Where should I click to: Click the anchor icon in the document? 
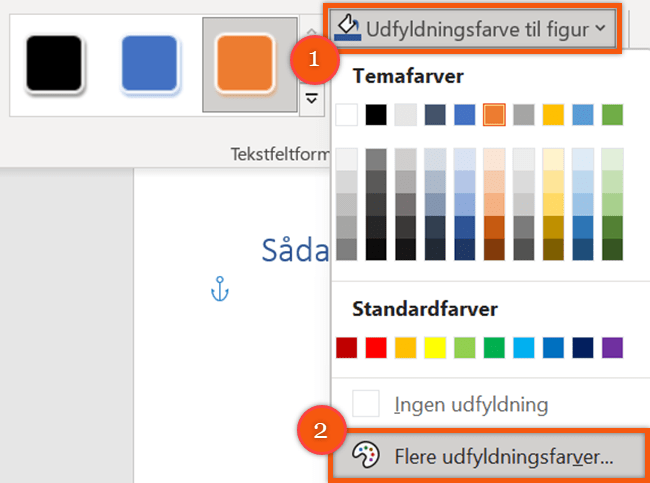tap(219, 291)
